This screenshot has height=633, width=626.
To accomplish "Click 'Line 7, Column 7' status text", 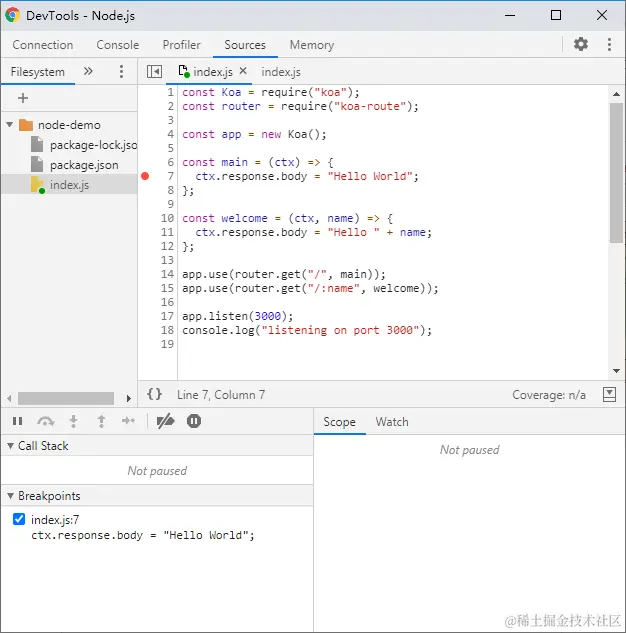I will click(221, 395).
